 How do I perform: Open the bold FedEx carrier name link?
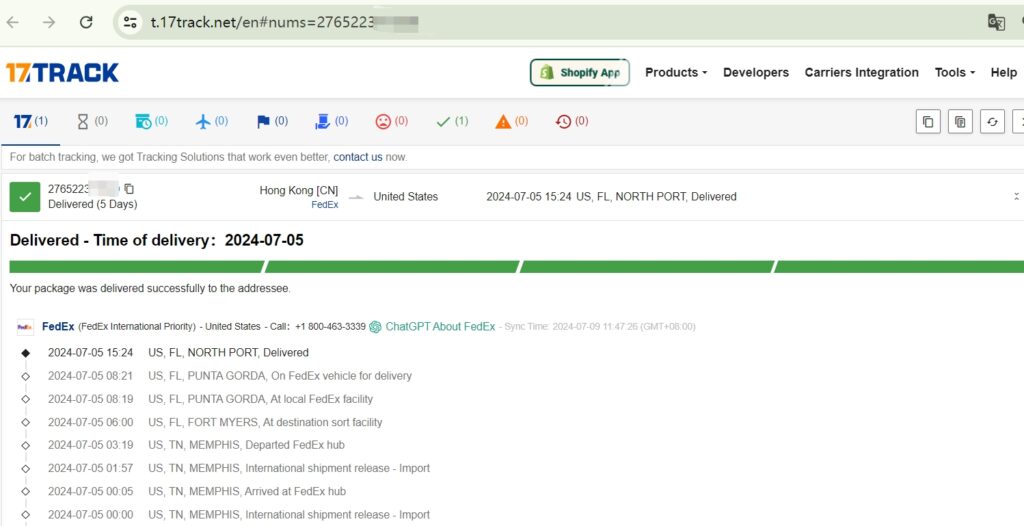58,327
